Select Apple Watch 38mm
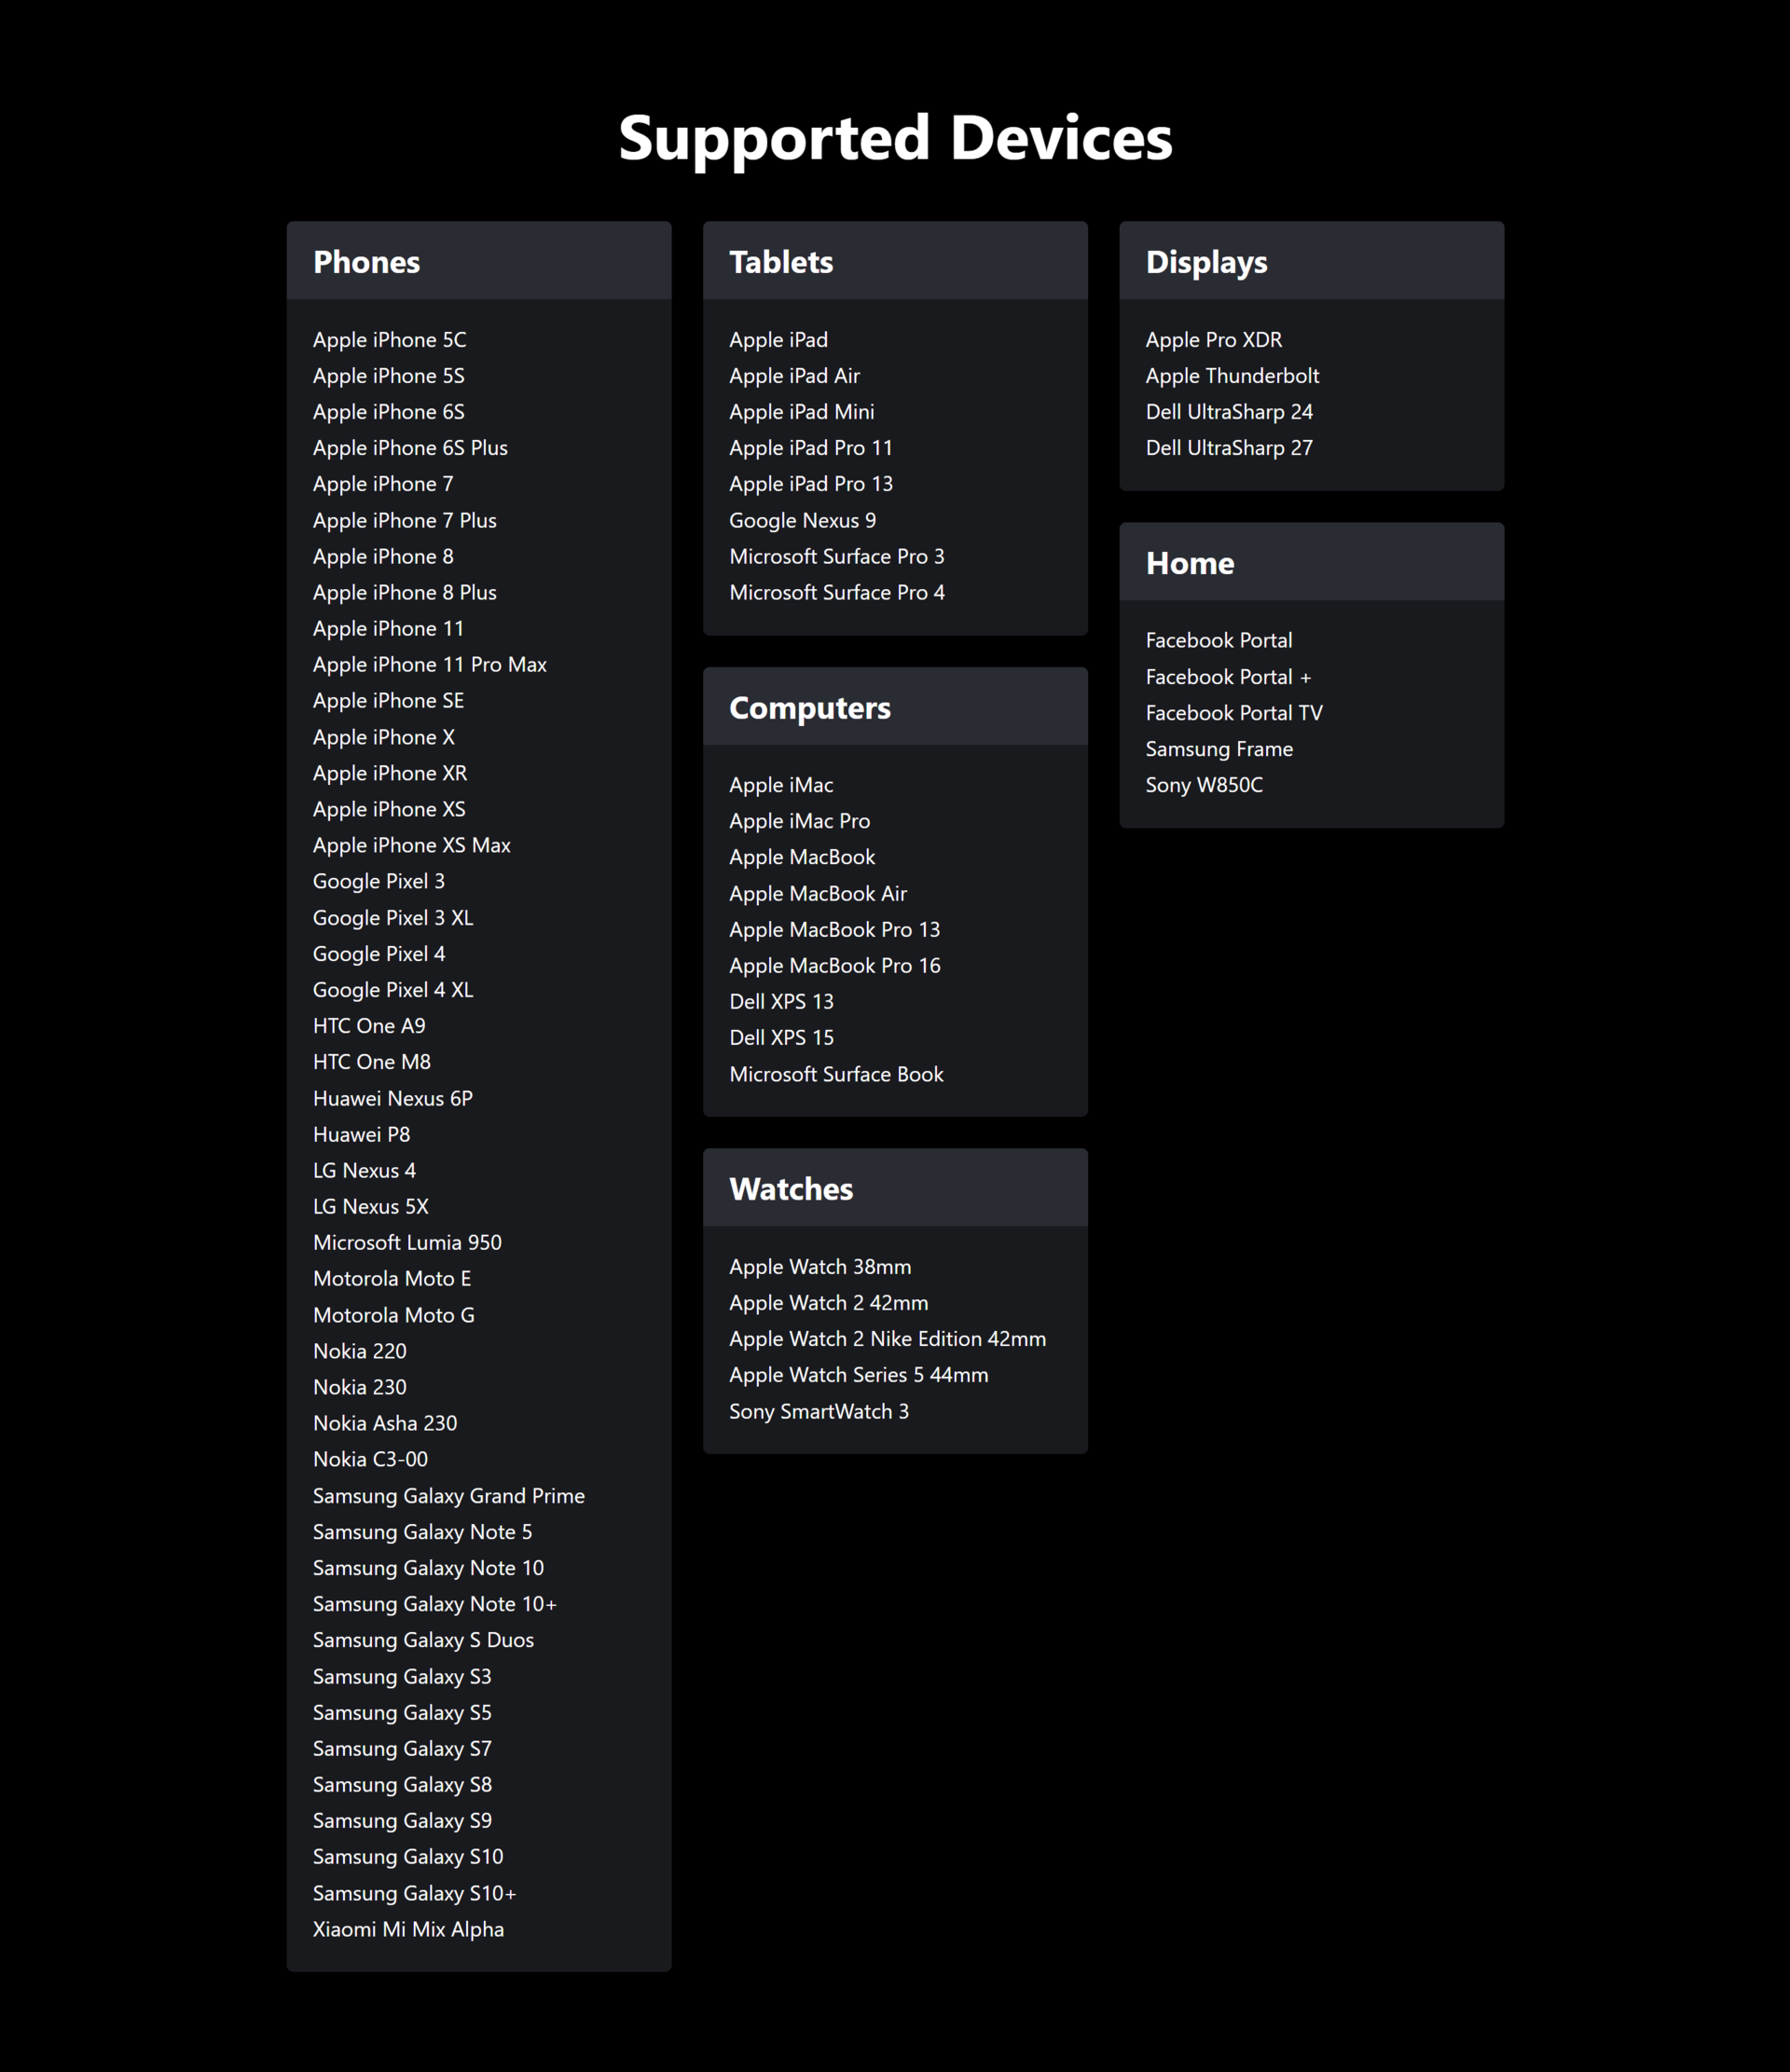Viewport: 1790px width, 2072px height. pyautogui.click(x=820, y=1267)
